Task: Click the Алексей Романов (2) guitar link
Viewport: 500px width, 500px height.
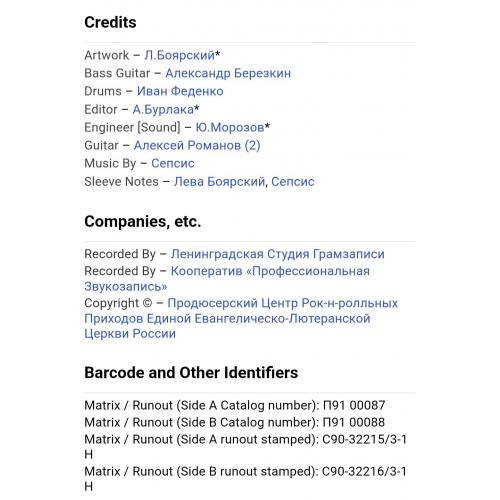Action: pos(197,145)
